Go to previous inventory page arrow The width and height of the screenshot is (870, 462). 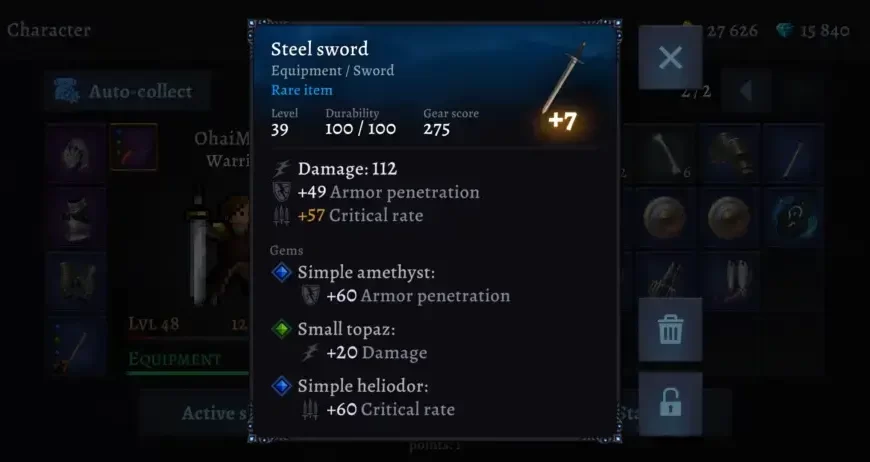pyautogui.click(x=746, y=91)
